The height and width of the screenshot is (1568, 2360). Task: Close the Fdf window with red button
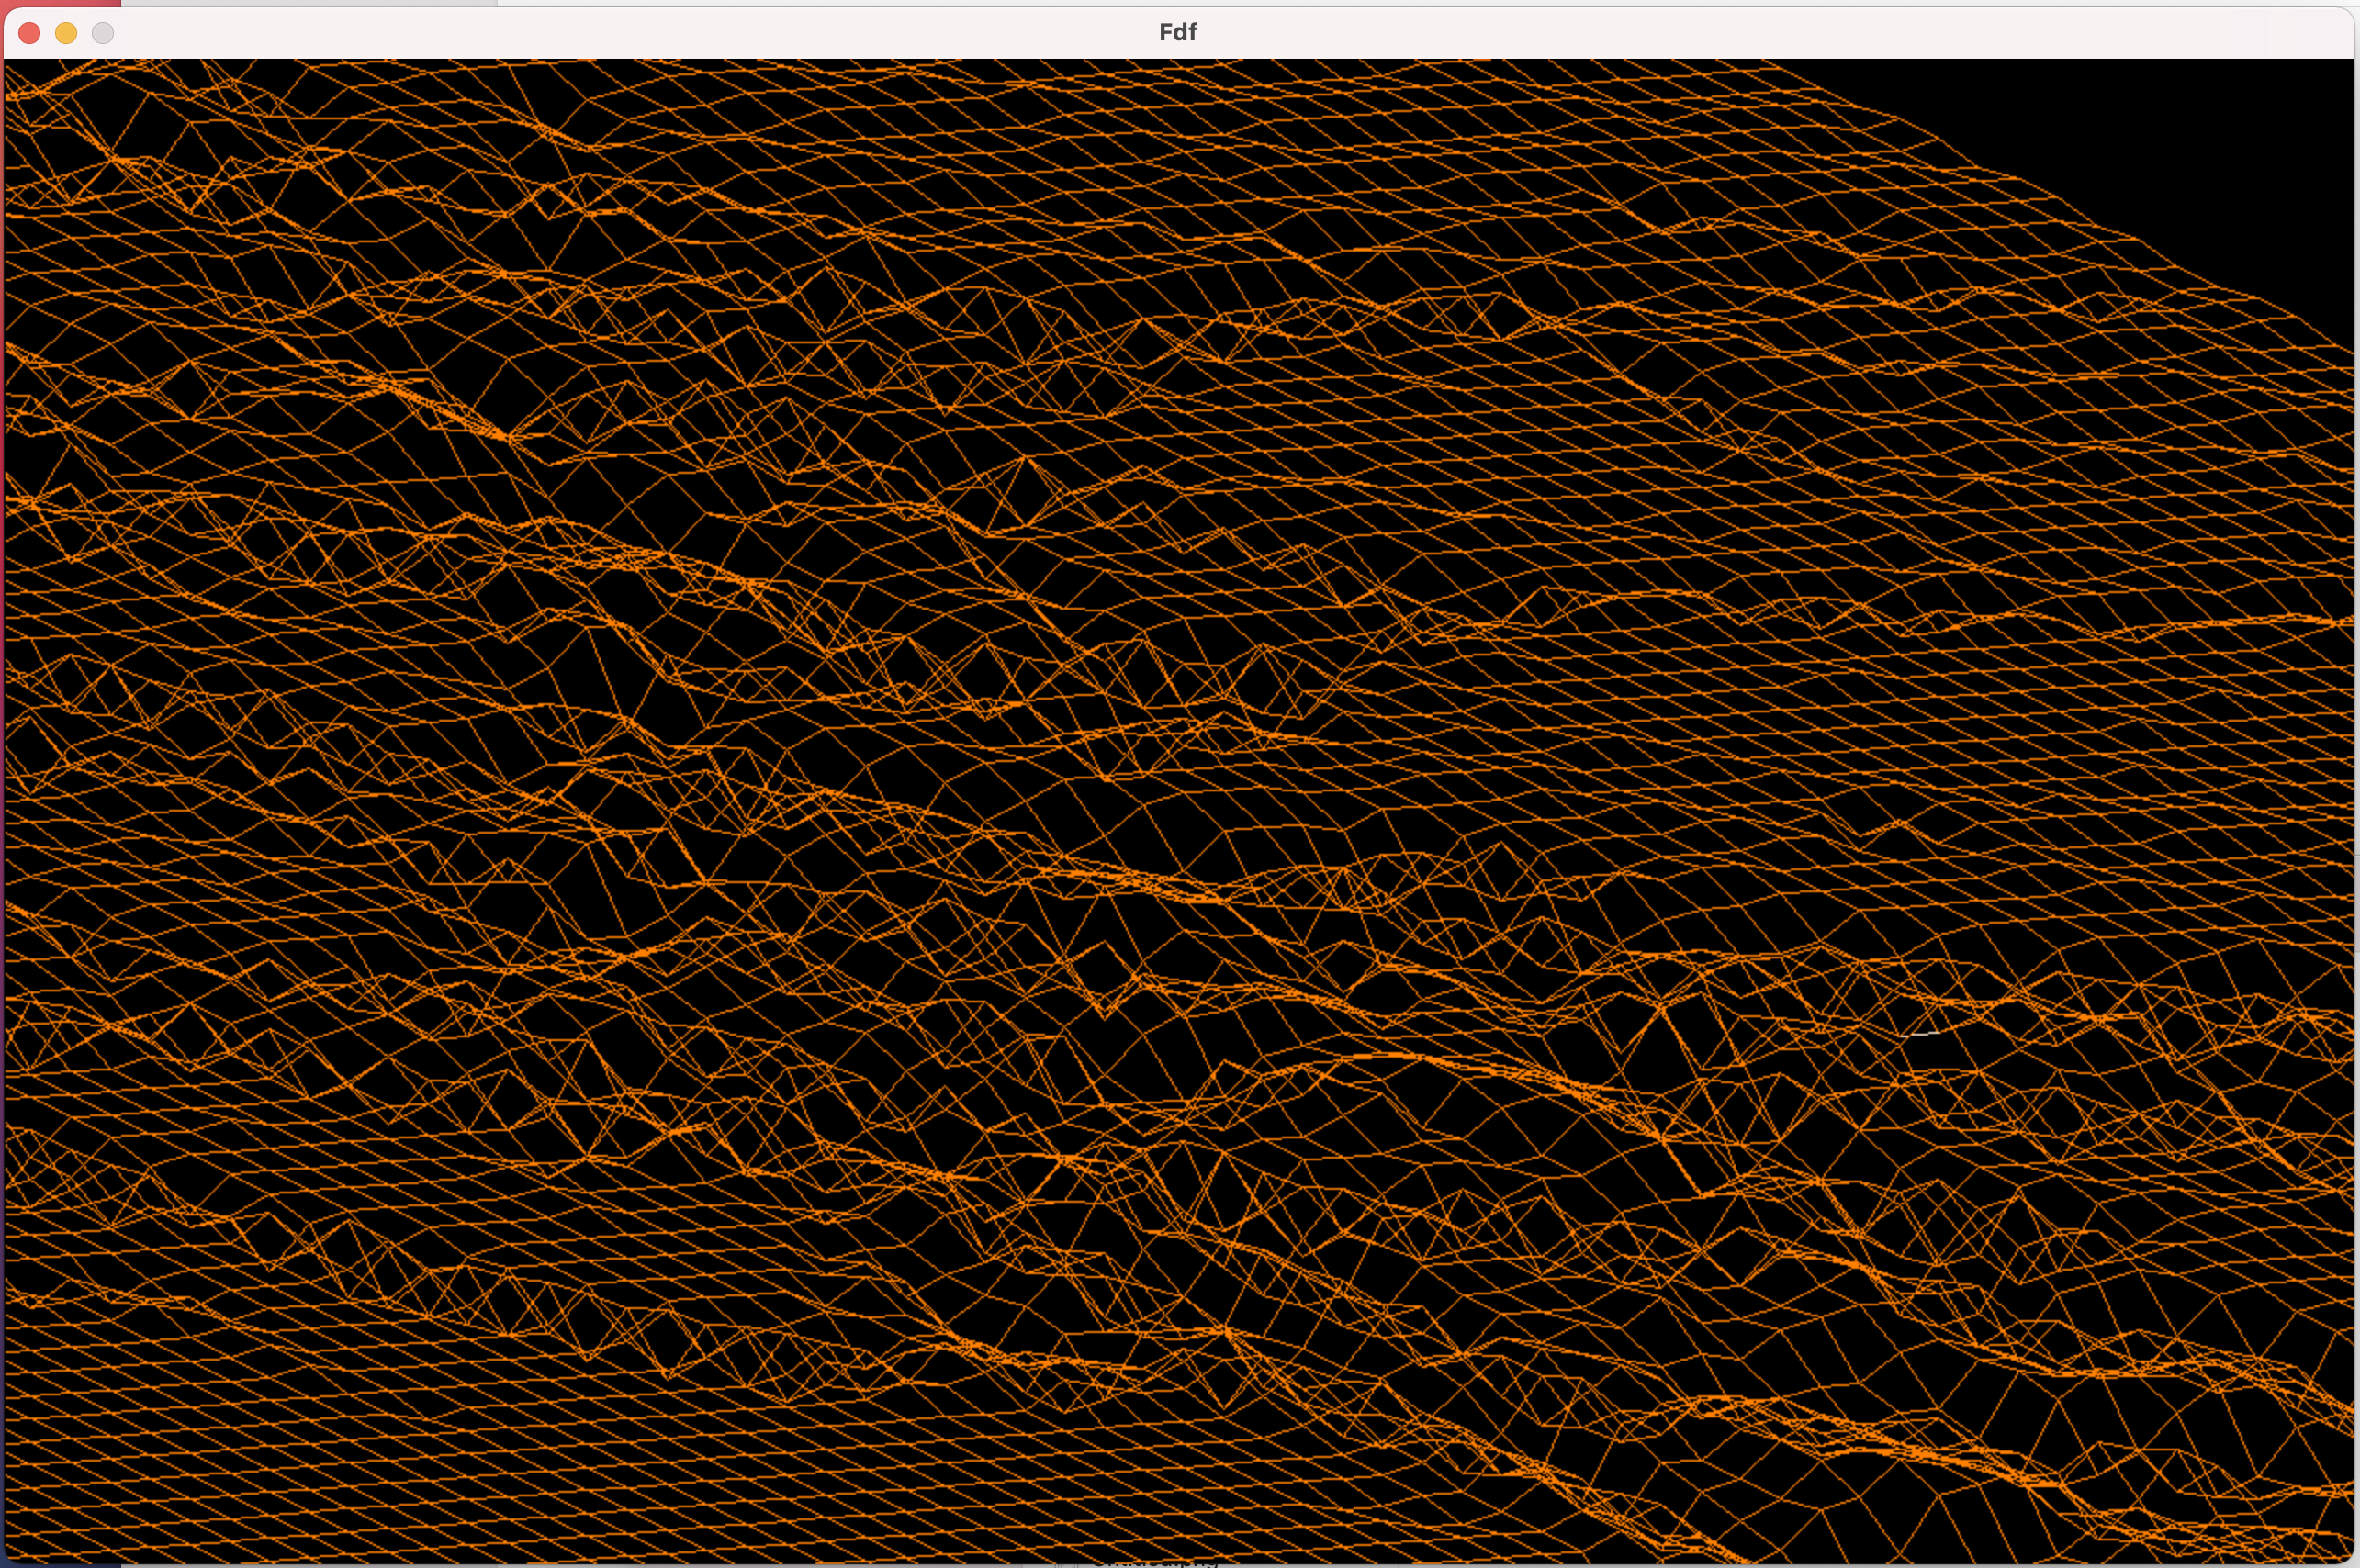[x=30, y=33]
